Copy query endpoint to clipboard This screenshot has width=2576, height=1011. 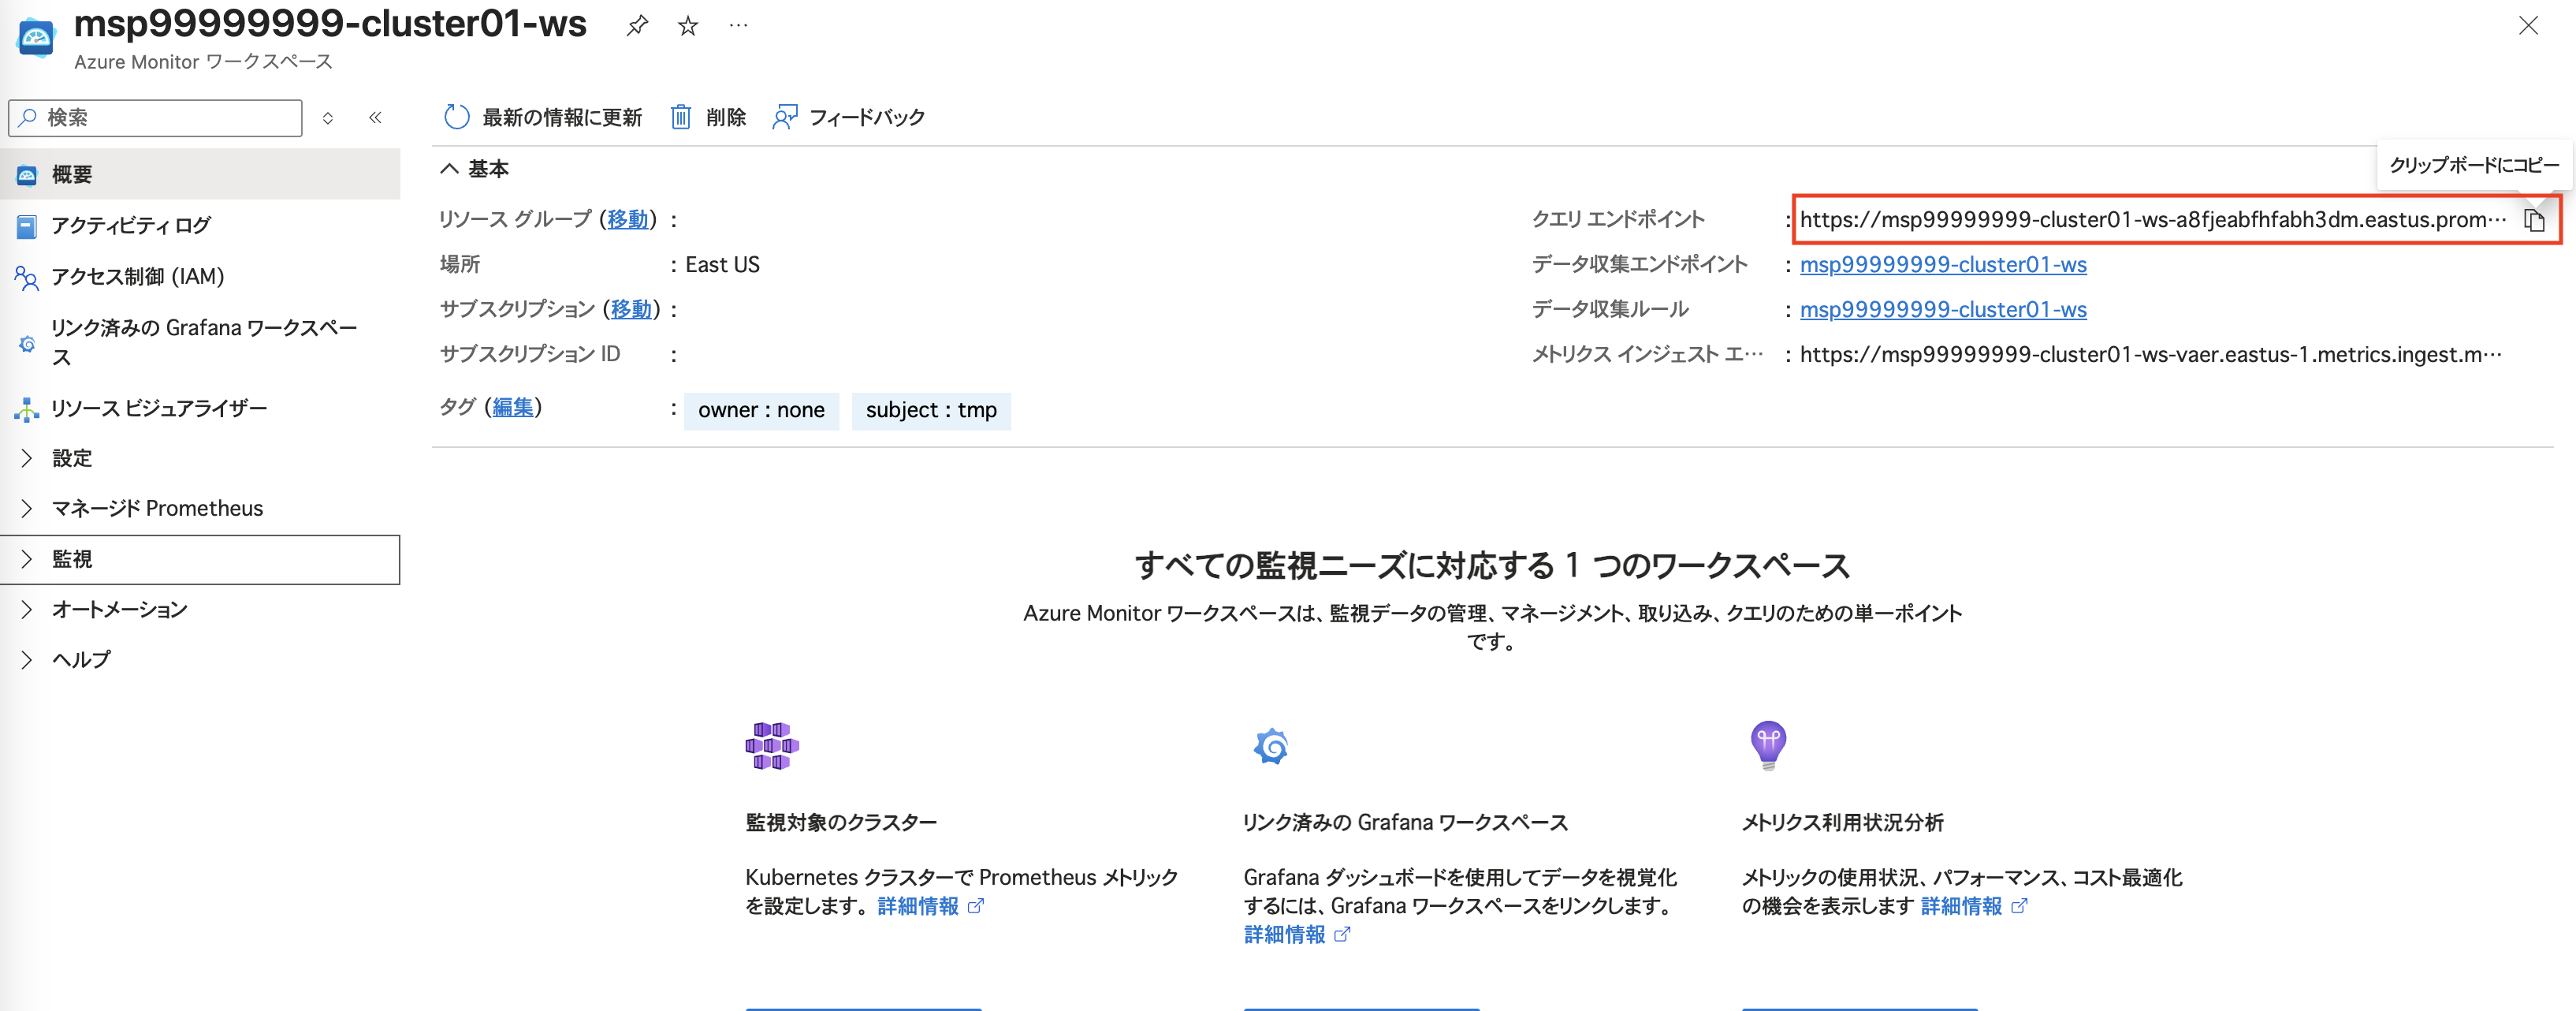(x=2533, y=220)
